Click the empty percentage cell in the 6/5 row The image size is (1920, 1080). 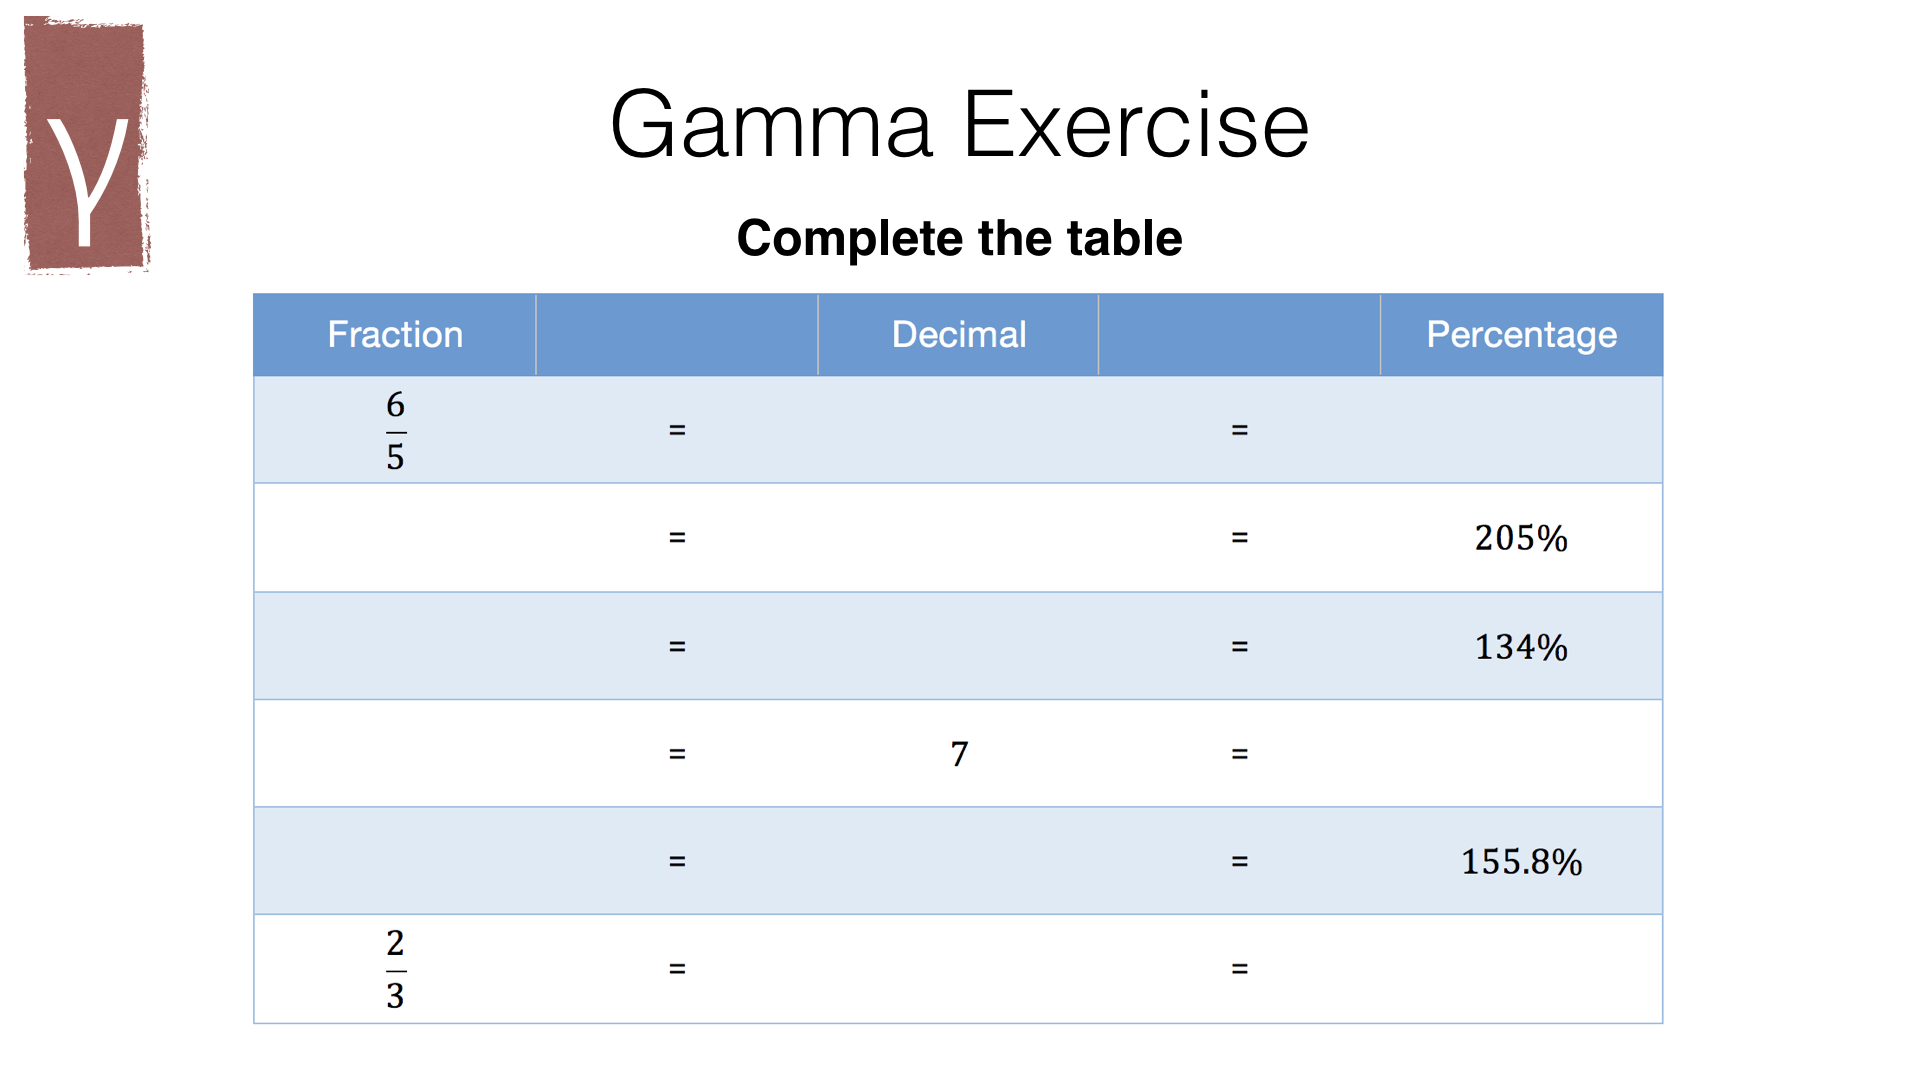(1520, 430)
